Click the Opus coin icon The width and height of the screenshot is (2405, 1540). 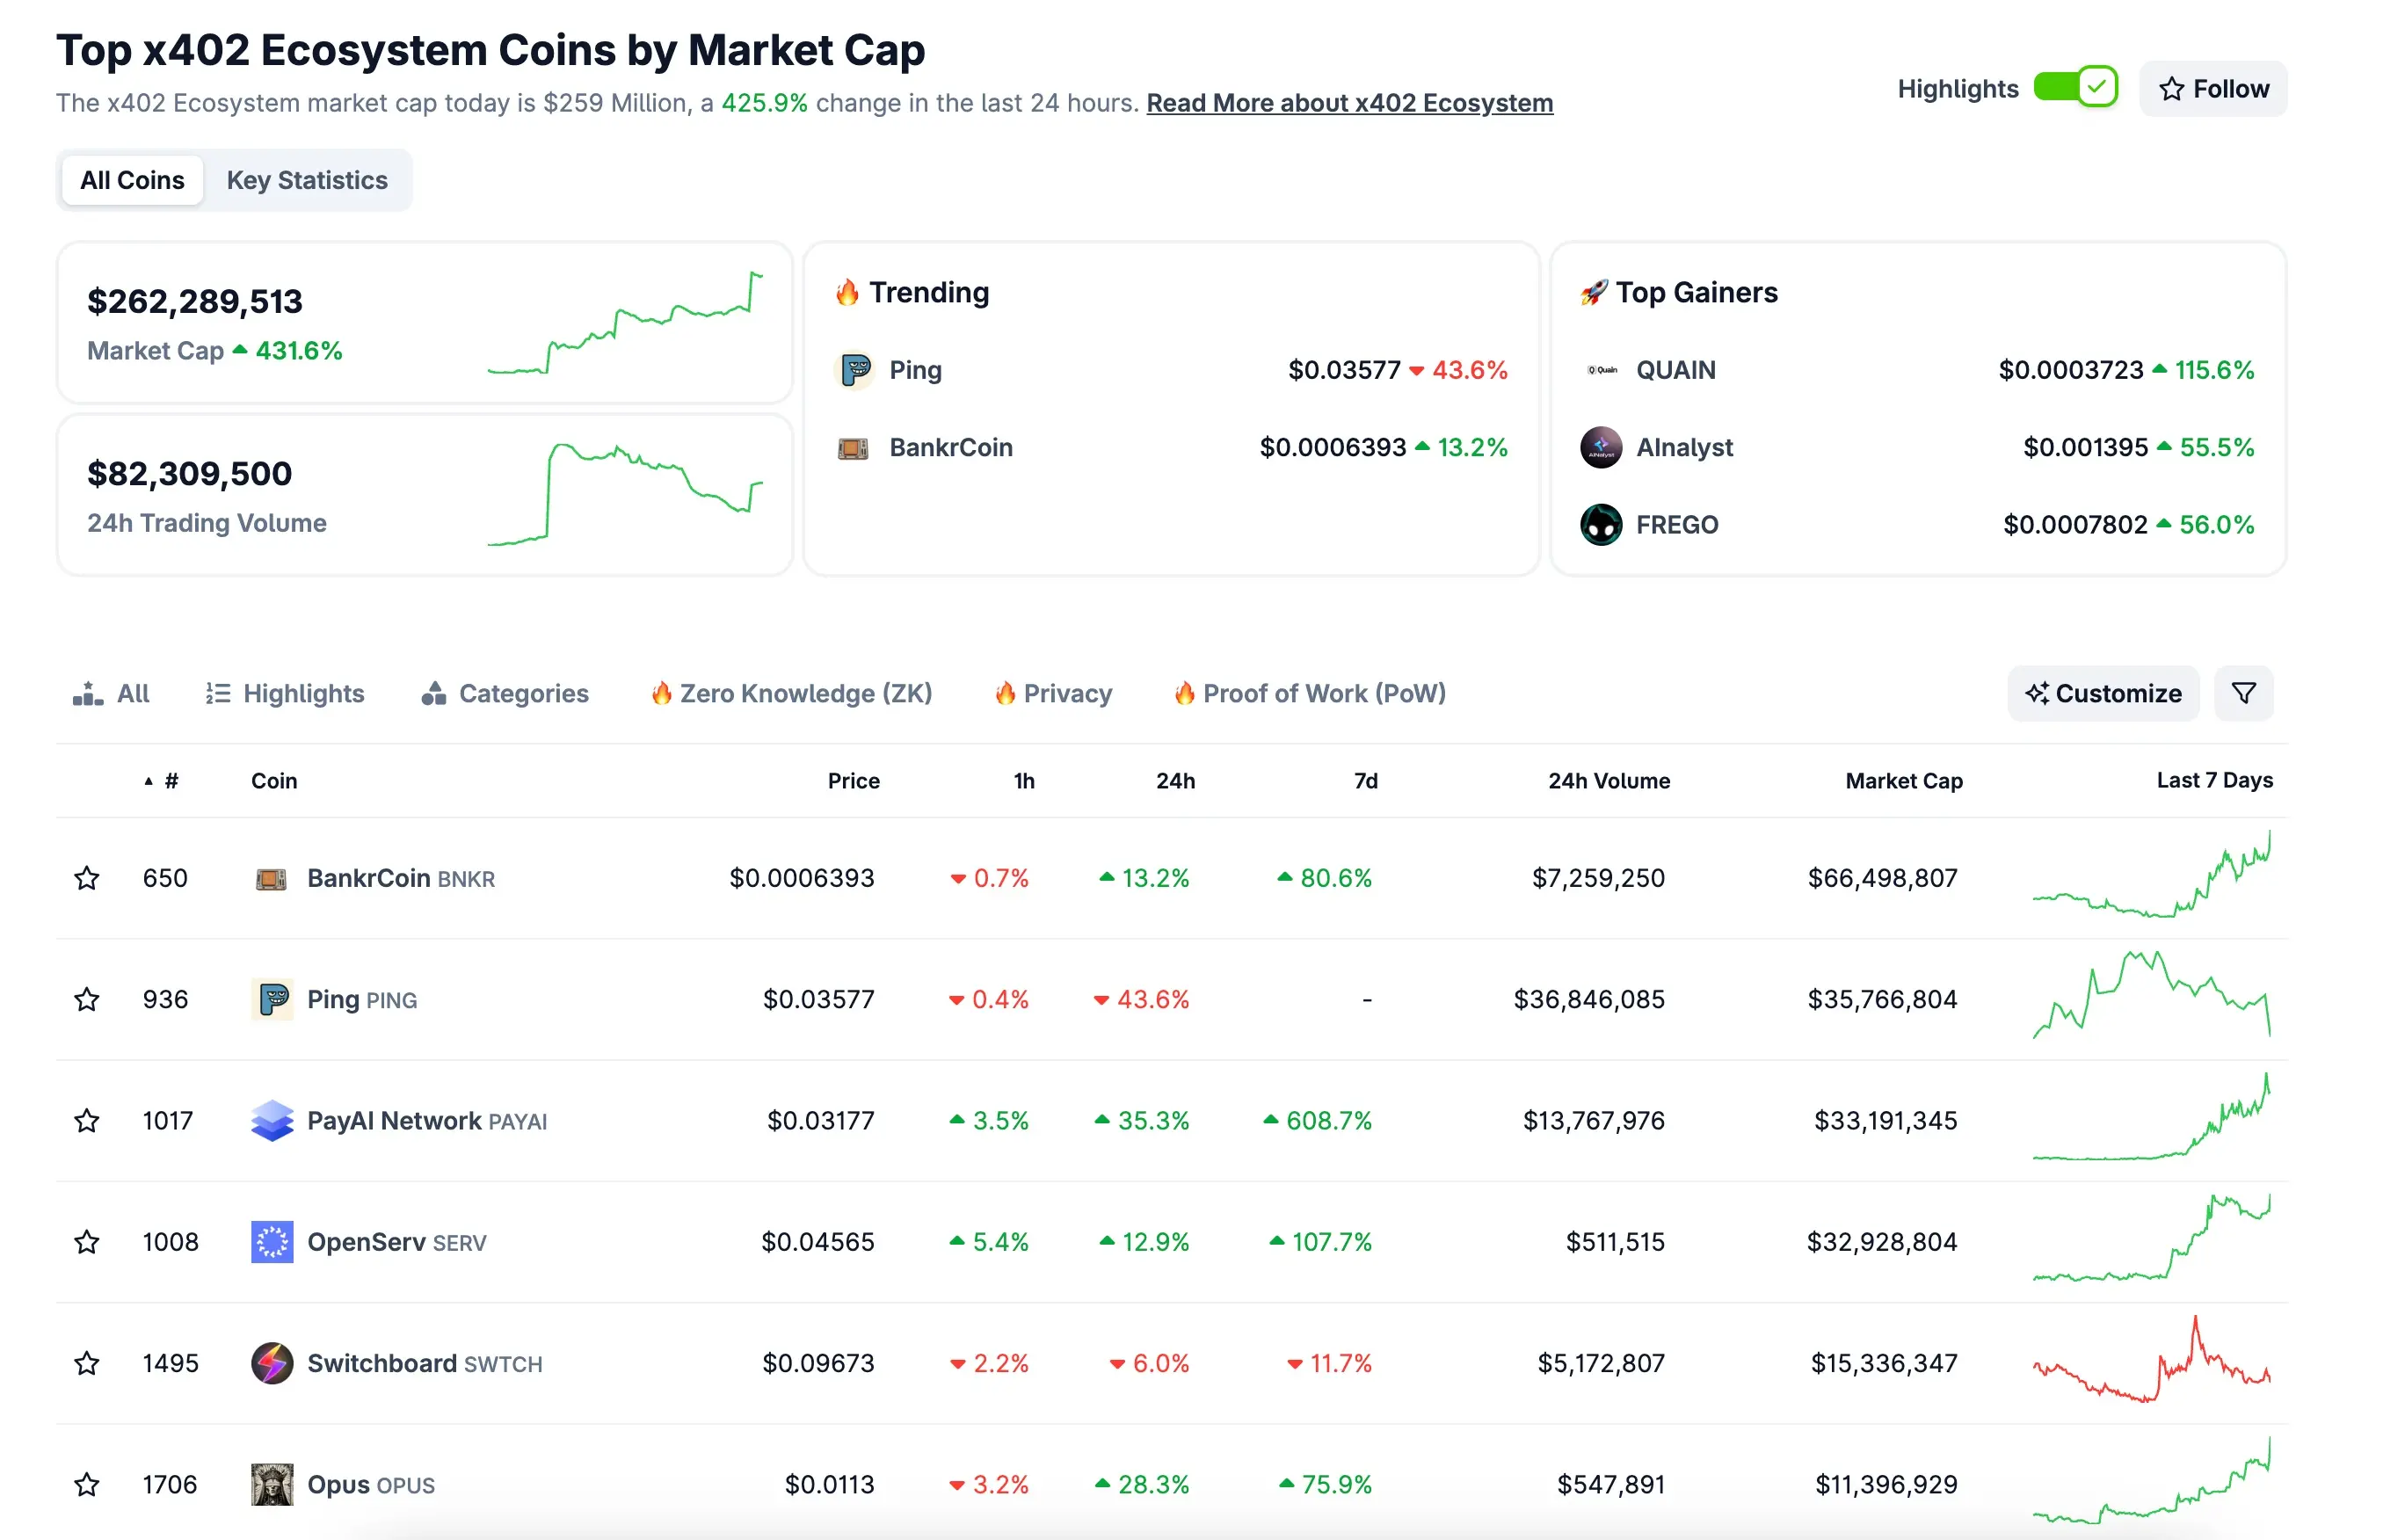[x=271, y=1484]
